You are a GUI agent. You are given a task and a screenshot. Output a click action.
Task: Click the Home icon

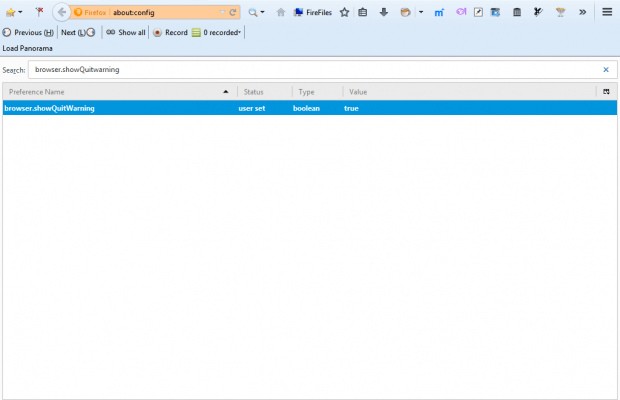281,12
